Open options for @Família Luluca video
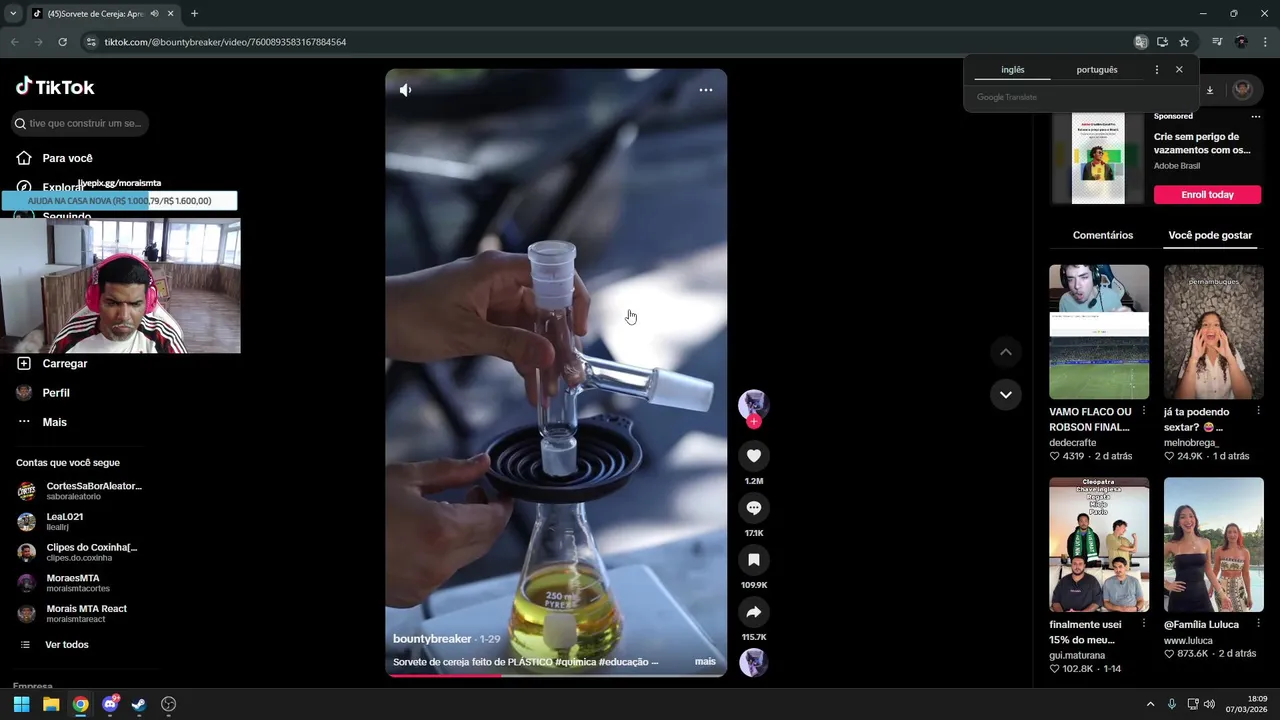 pos(1258,624)
